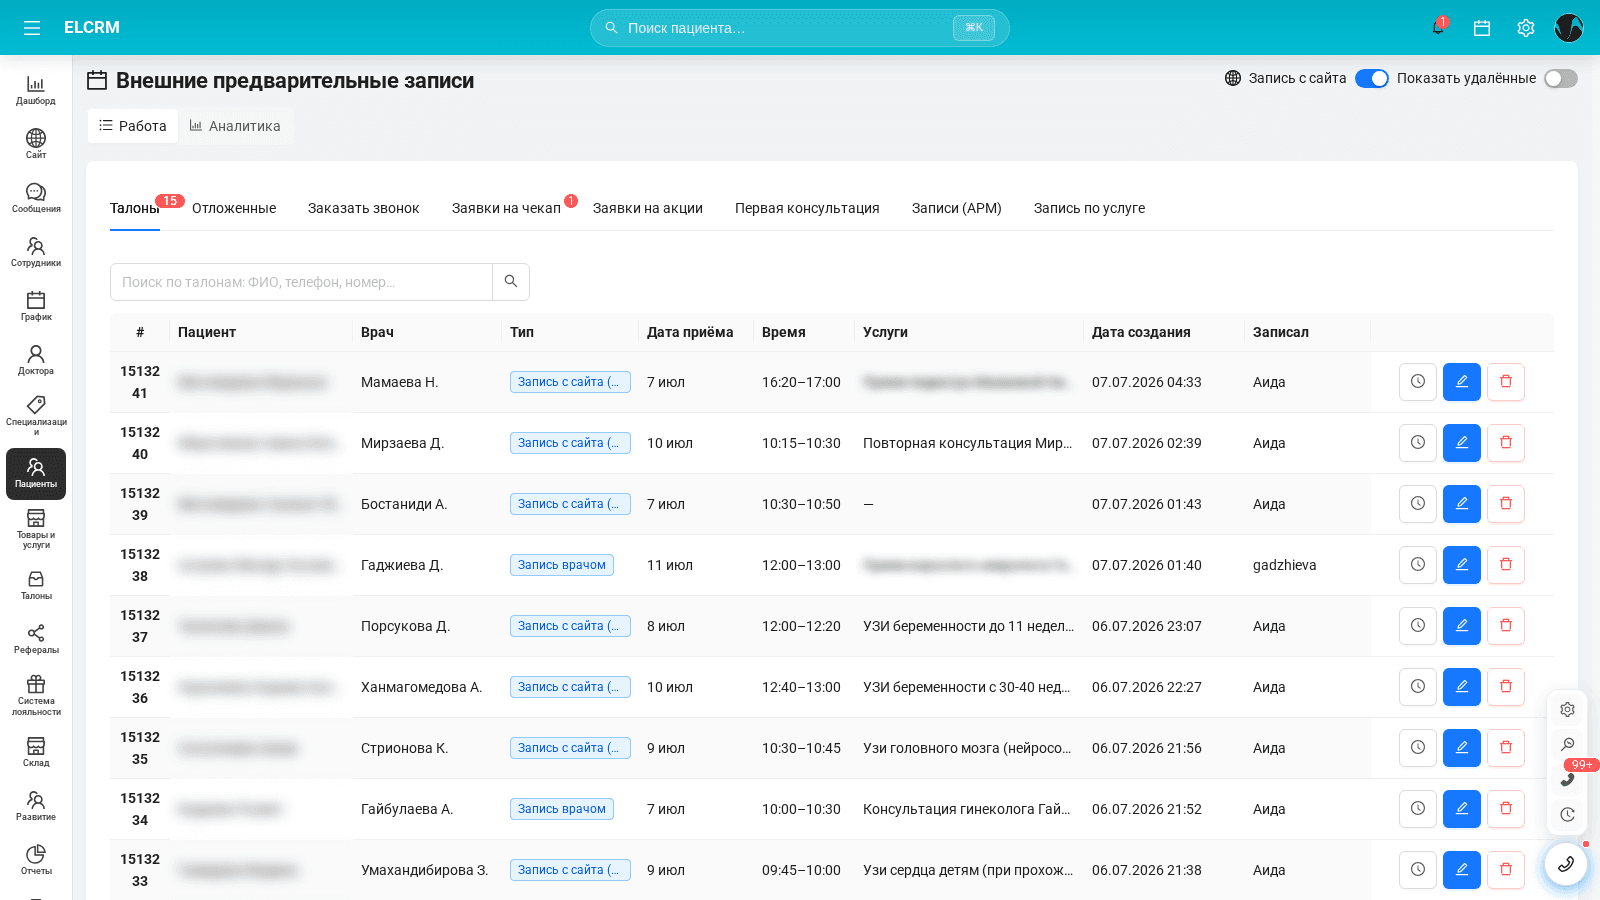Open settings gear in the top bar

pos(1525,28)
